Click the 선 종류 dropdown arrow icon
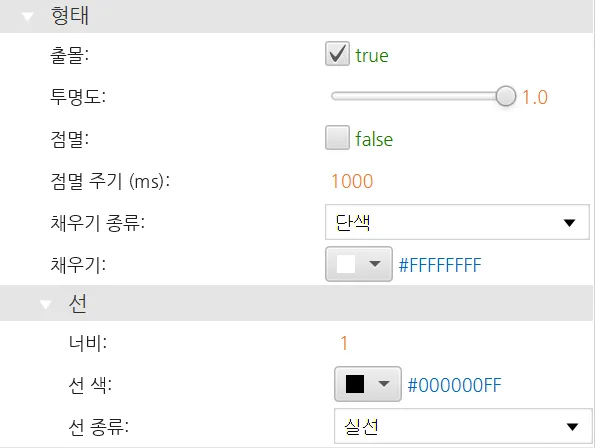 572,427
